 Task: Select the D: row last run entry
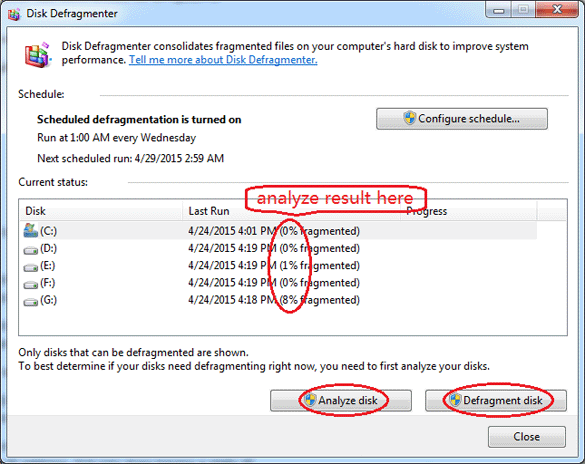pyautogui.click(x=274, y=248)
